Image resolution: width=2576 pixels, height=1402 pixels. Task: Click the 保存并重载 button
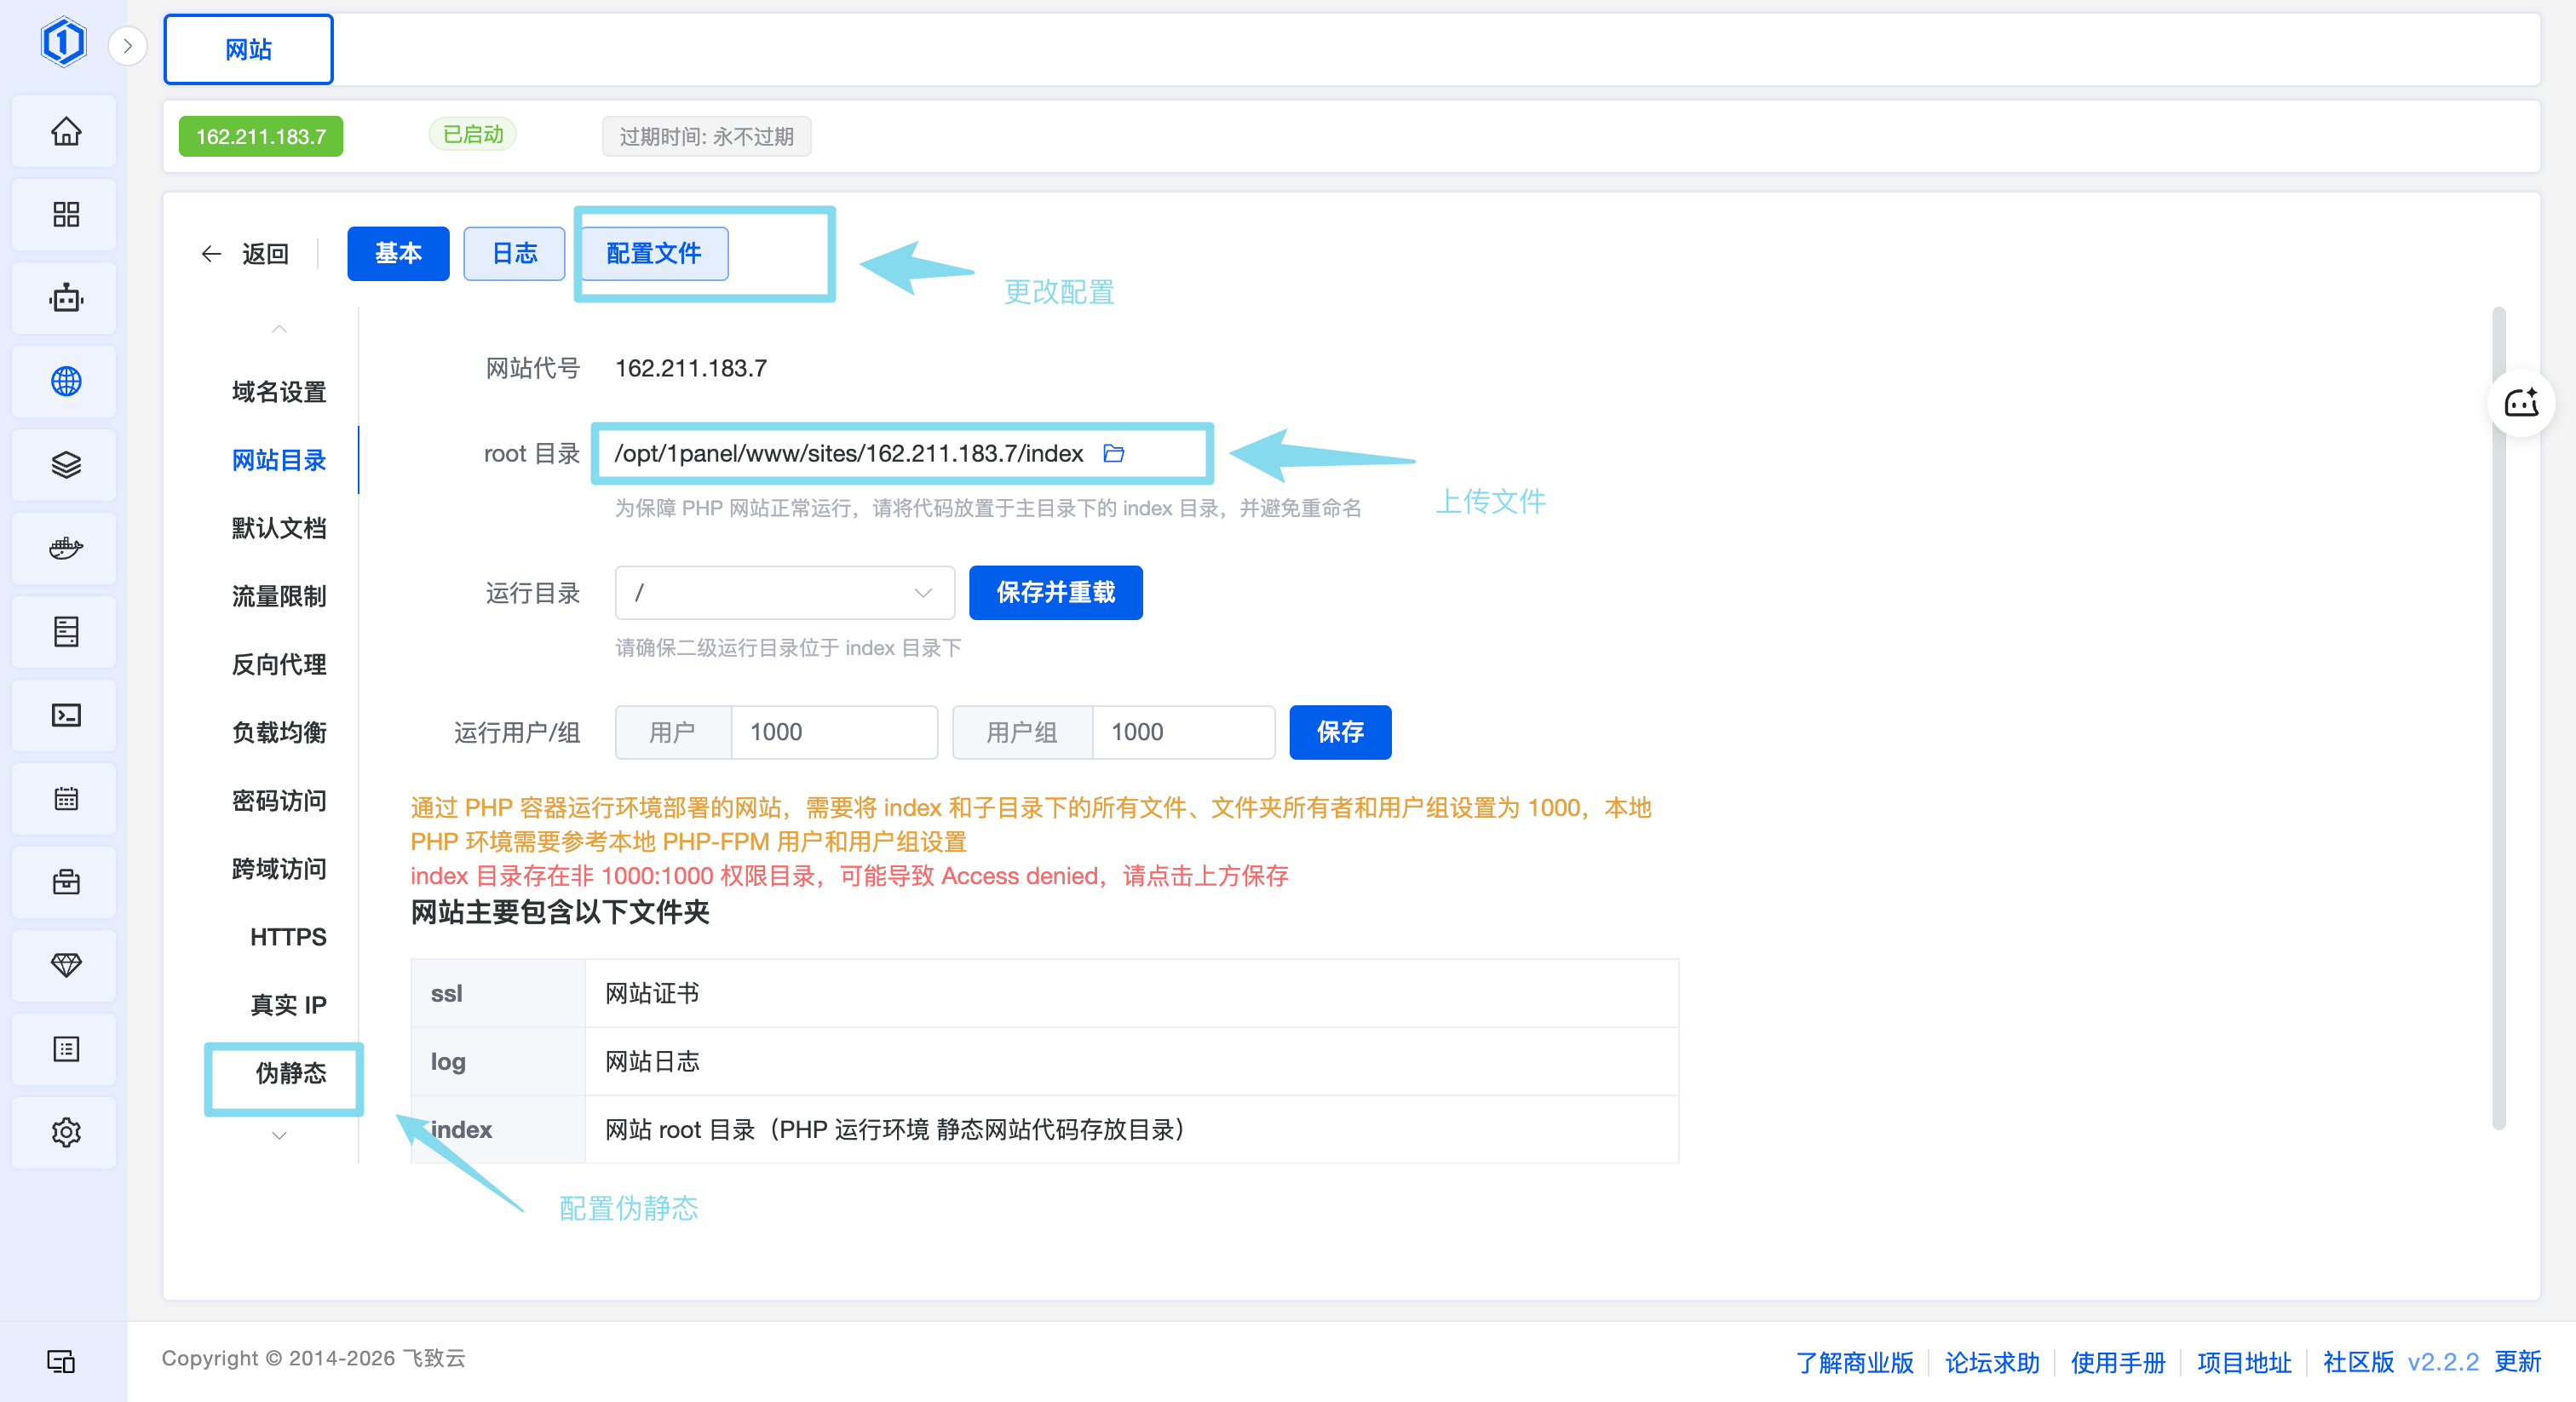[1055, 593]
